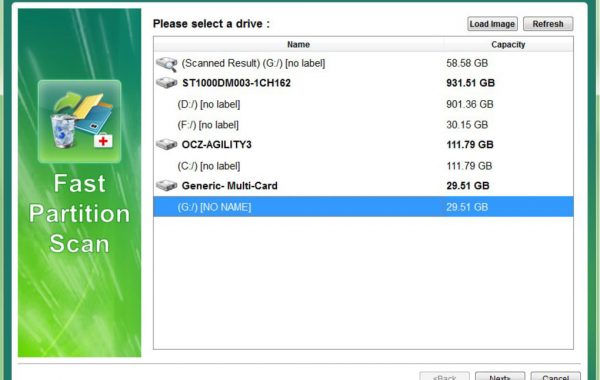Select the (C:/) [no label] partition

coord(363,166)
